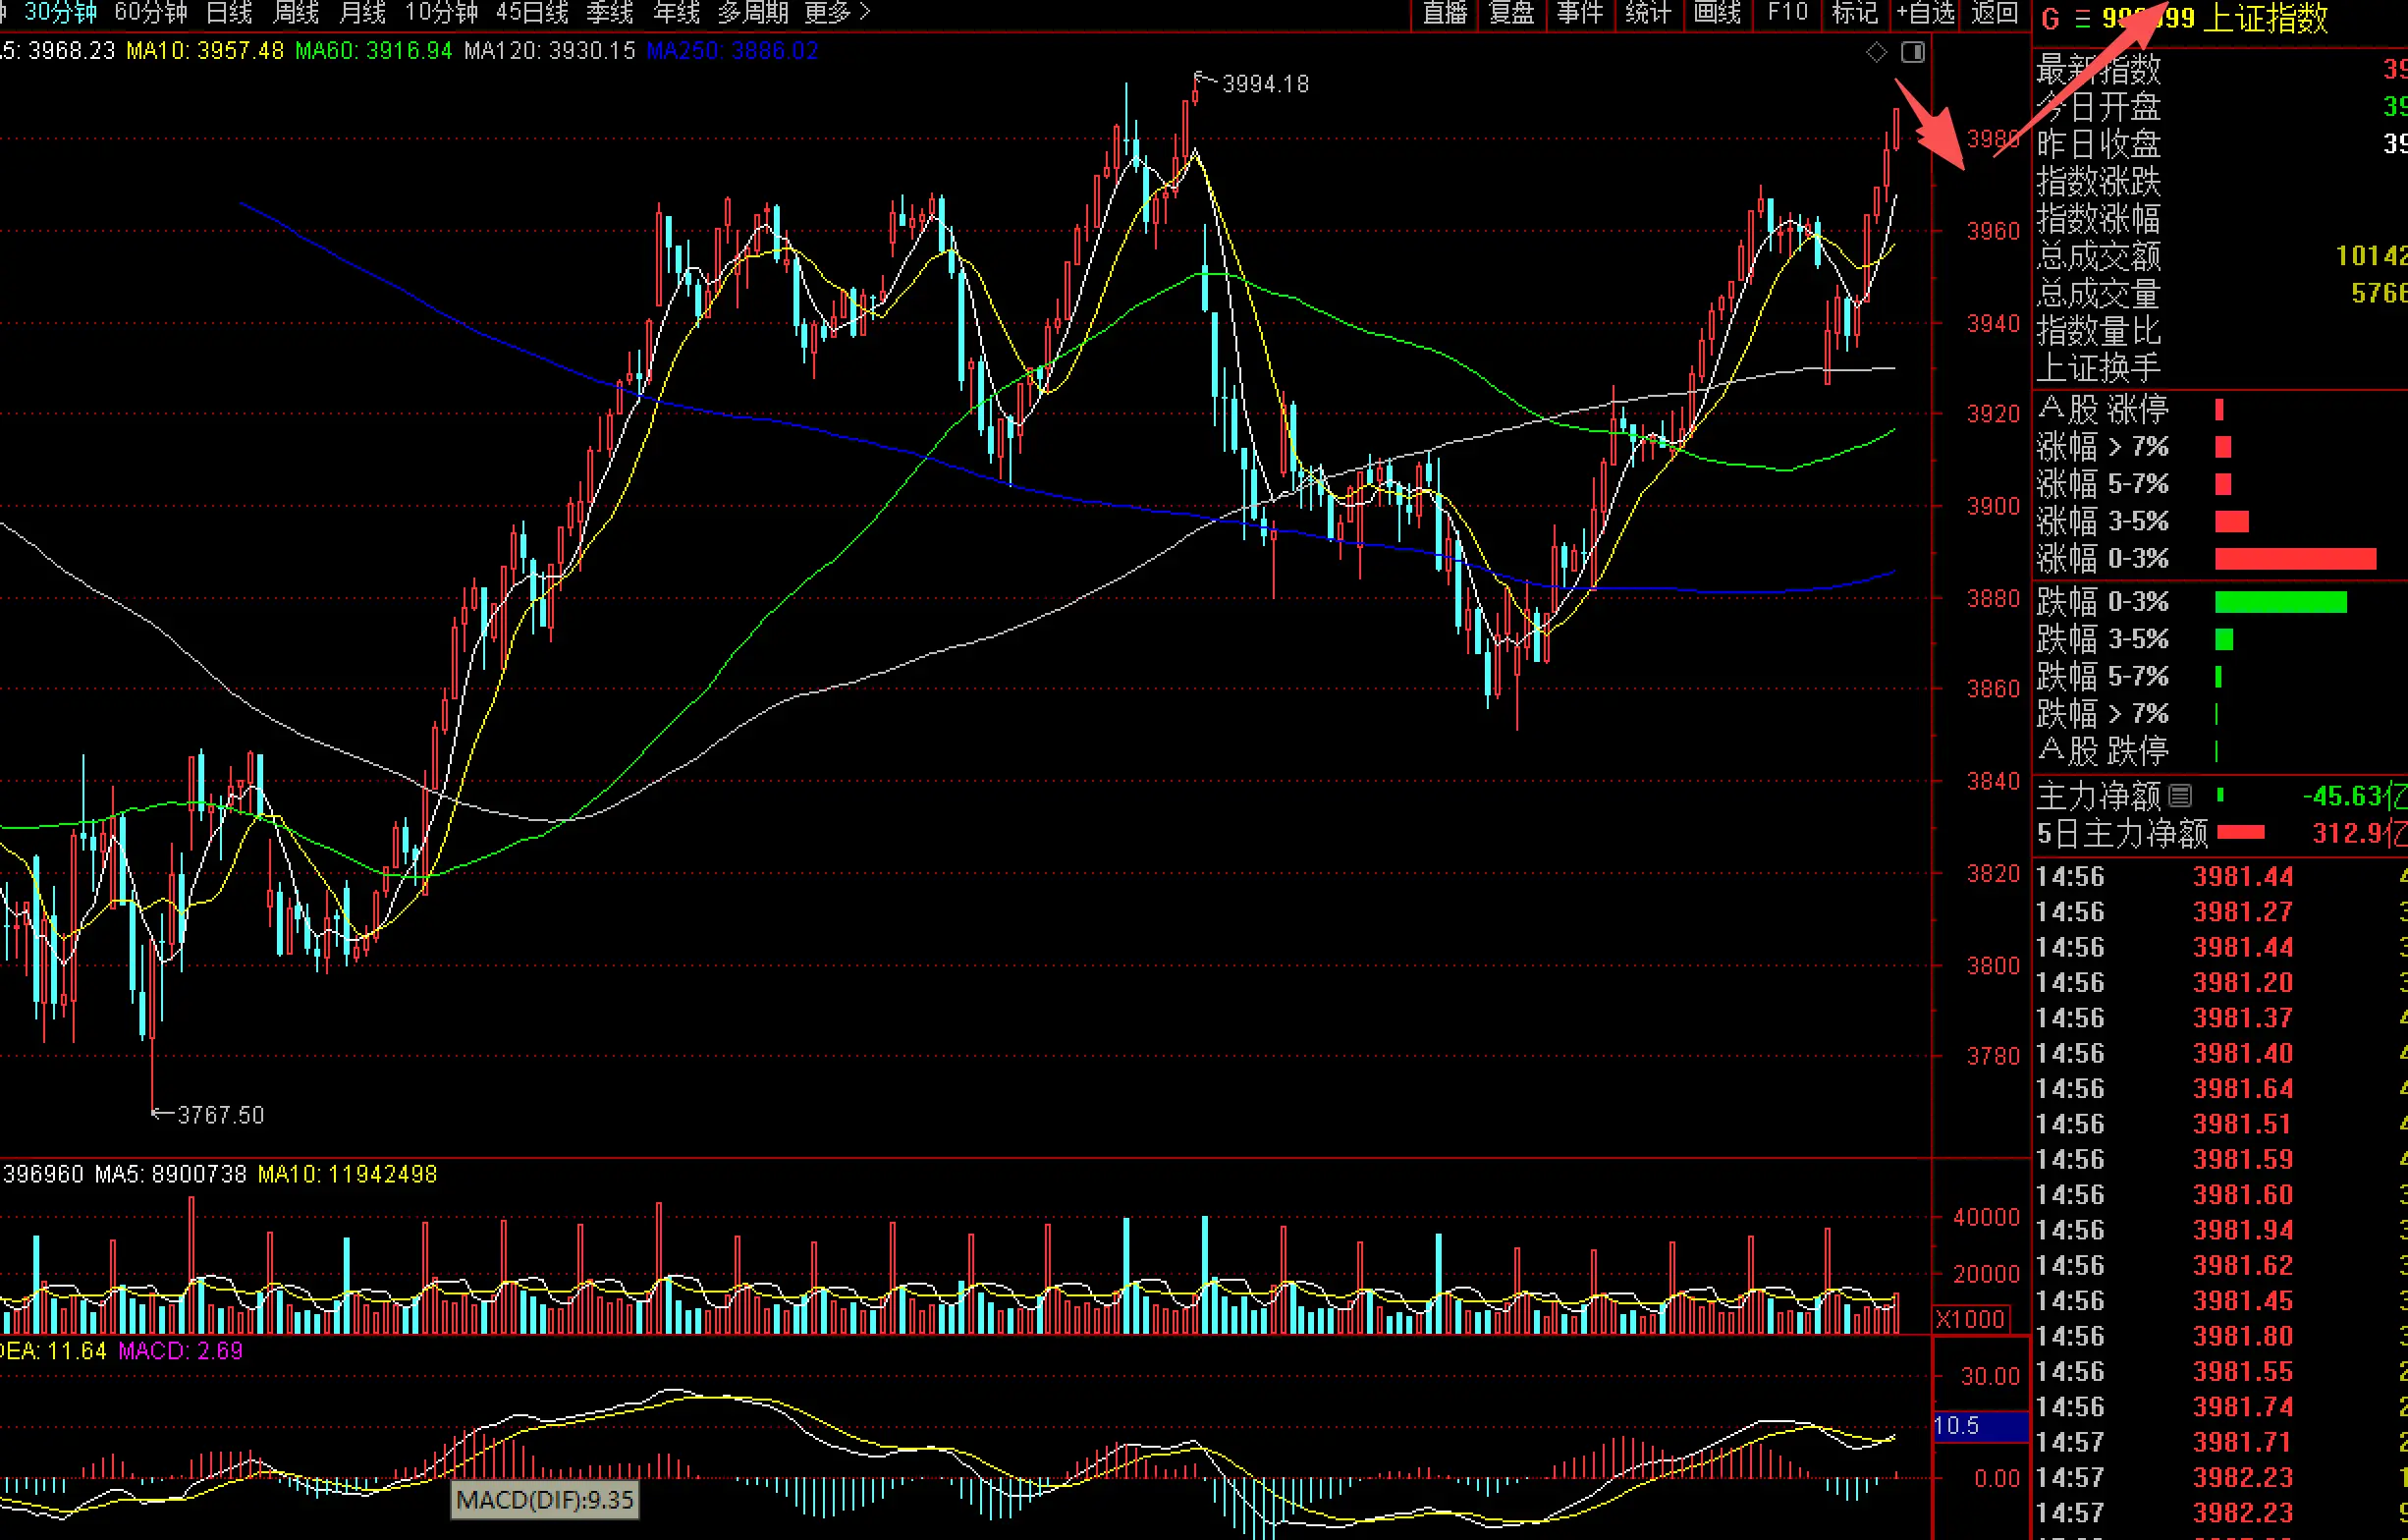
Task: Select the 日线 daily chart tab
Action: 229,12
